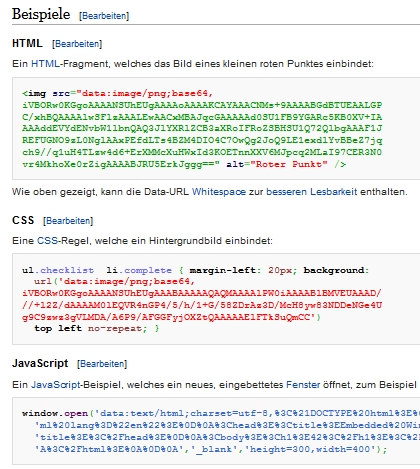Click Bearbeiten link next to Beispiele heading
Image resolution: width=420 pixels, height=469 pixels.
[x=104, y=16]
